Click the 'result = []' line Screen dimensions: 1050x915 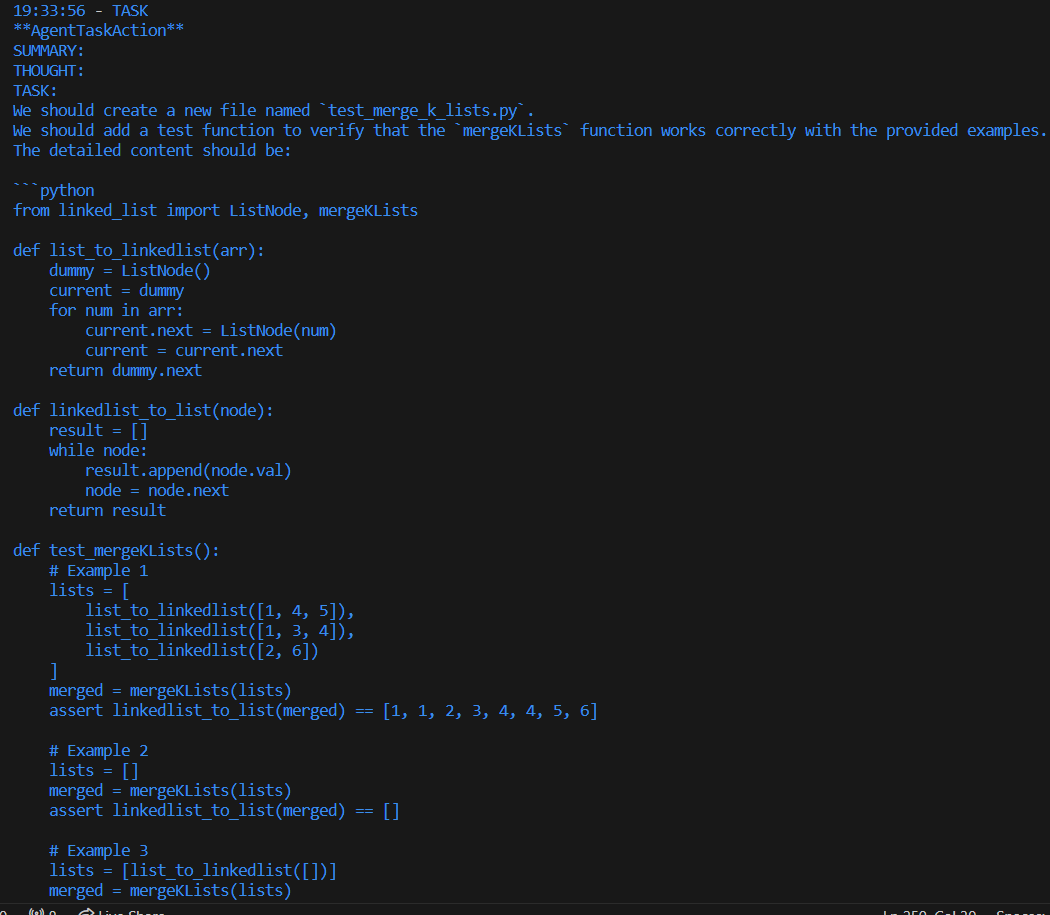pyautogui.click(x=98, y=431)
